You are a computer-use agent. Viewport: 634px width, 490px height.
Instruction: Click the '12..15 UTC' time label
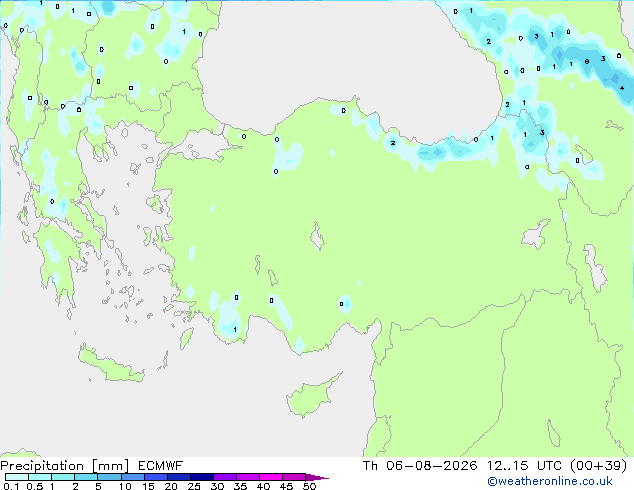click(524, 466)
